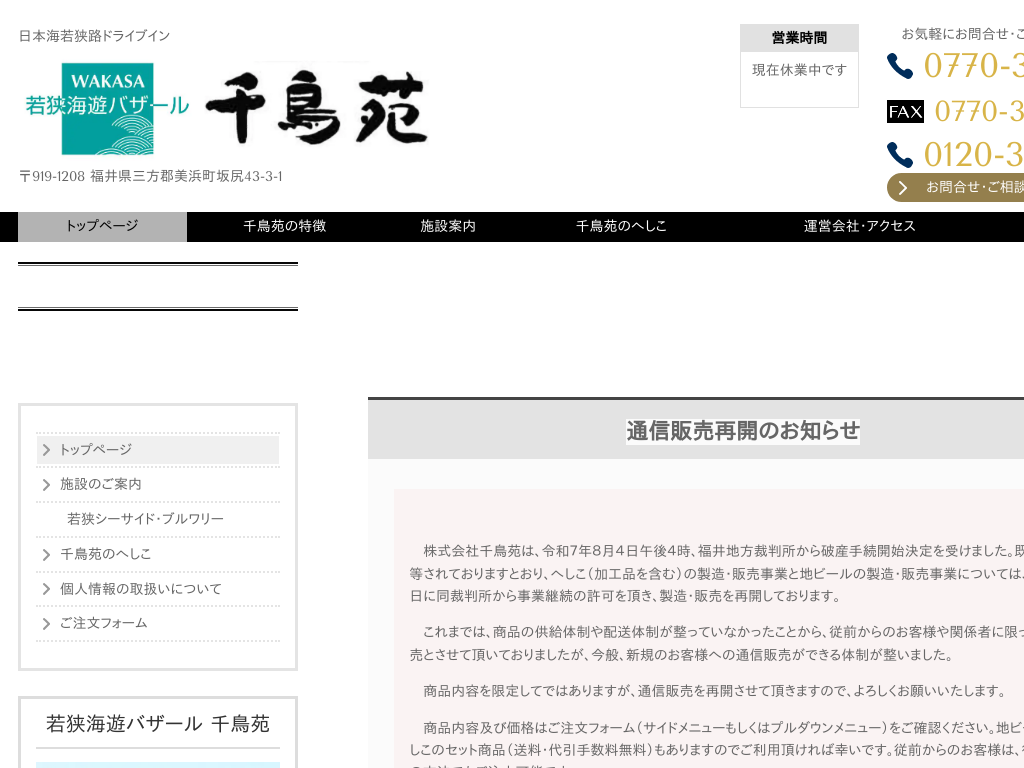Click the phone icon beside the 0120 number
The width and height of the screenshot is (1024, 768).
(x=901, y=153)
